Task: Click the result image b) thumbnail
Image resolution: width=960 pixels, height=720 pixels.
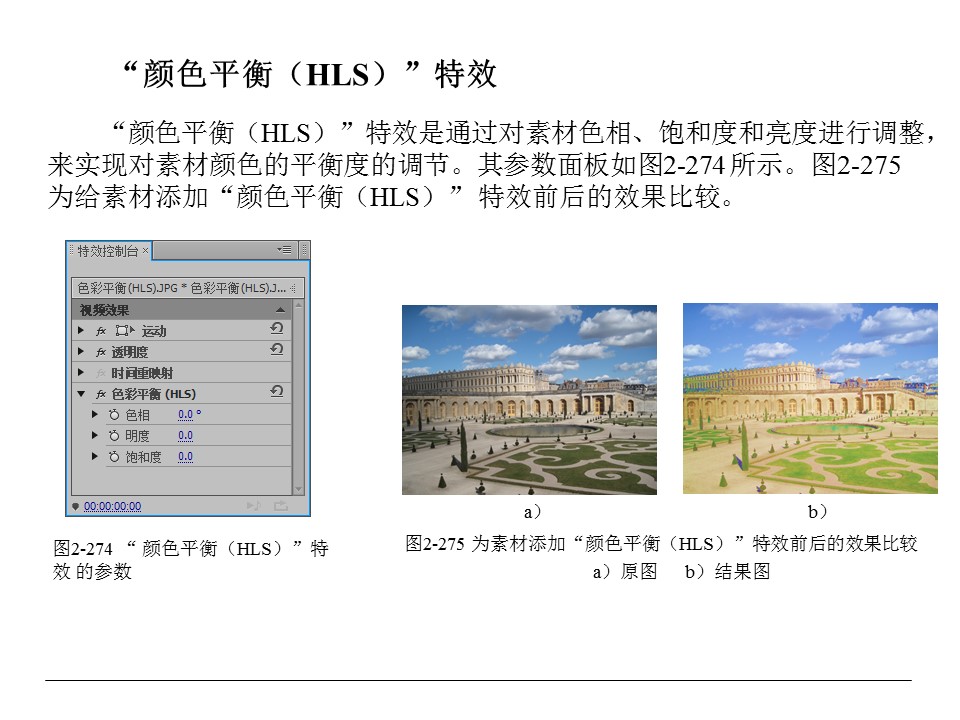Action: pos(811,399)
